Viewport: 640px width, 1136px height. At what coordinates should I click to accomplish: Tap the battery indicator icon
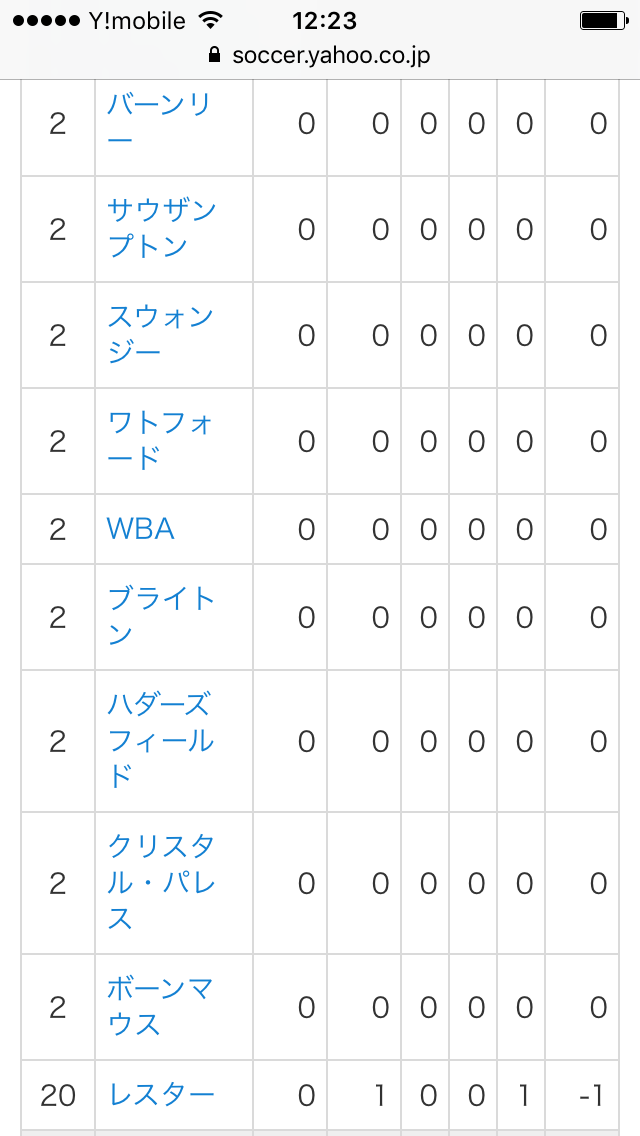pyautogui.click(x=603, y=21)
